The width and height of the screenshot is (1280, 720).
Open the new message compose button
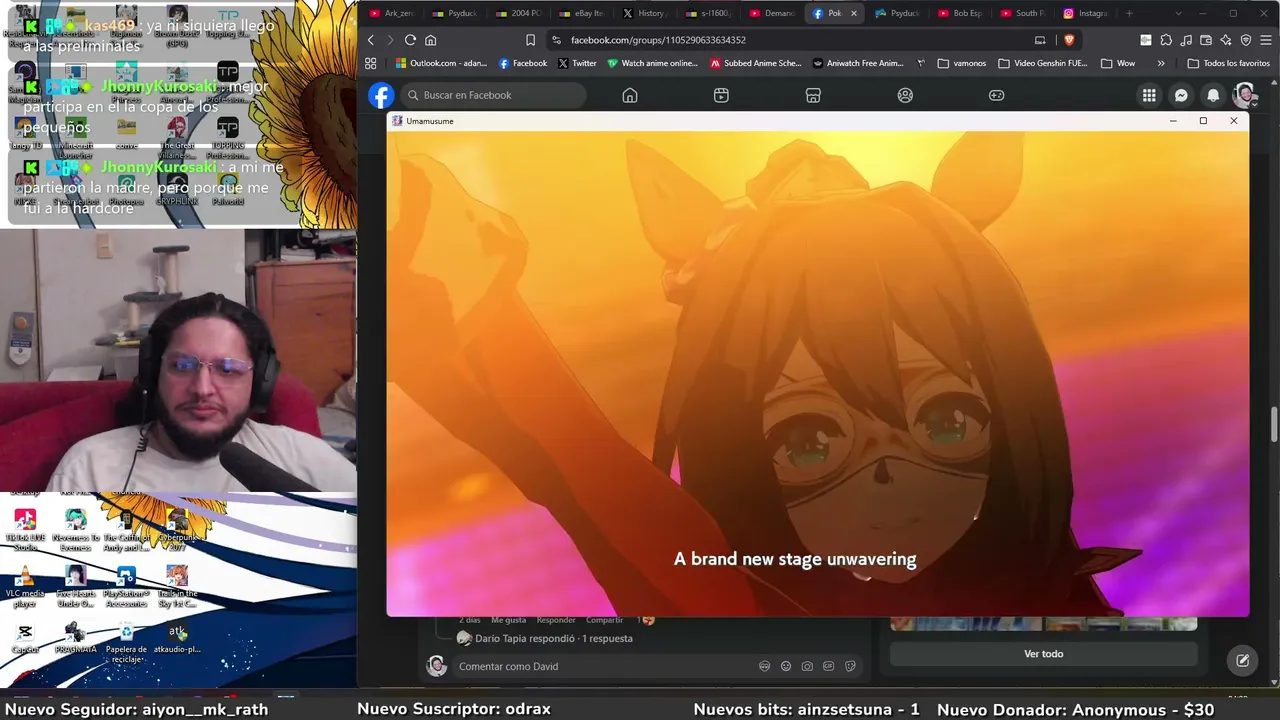1242,660
